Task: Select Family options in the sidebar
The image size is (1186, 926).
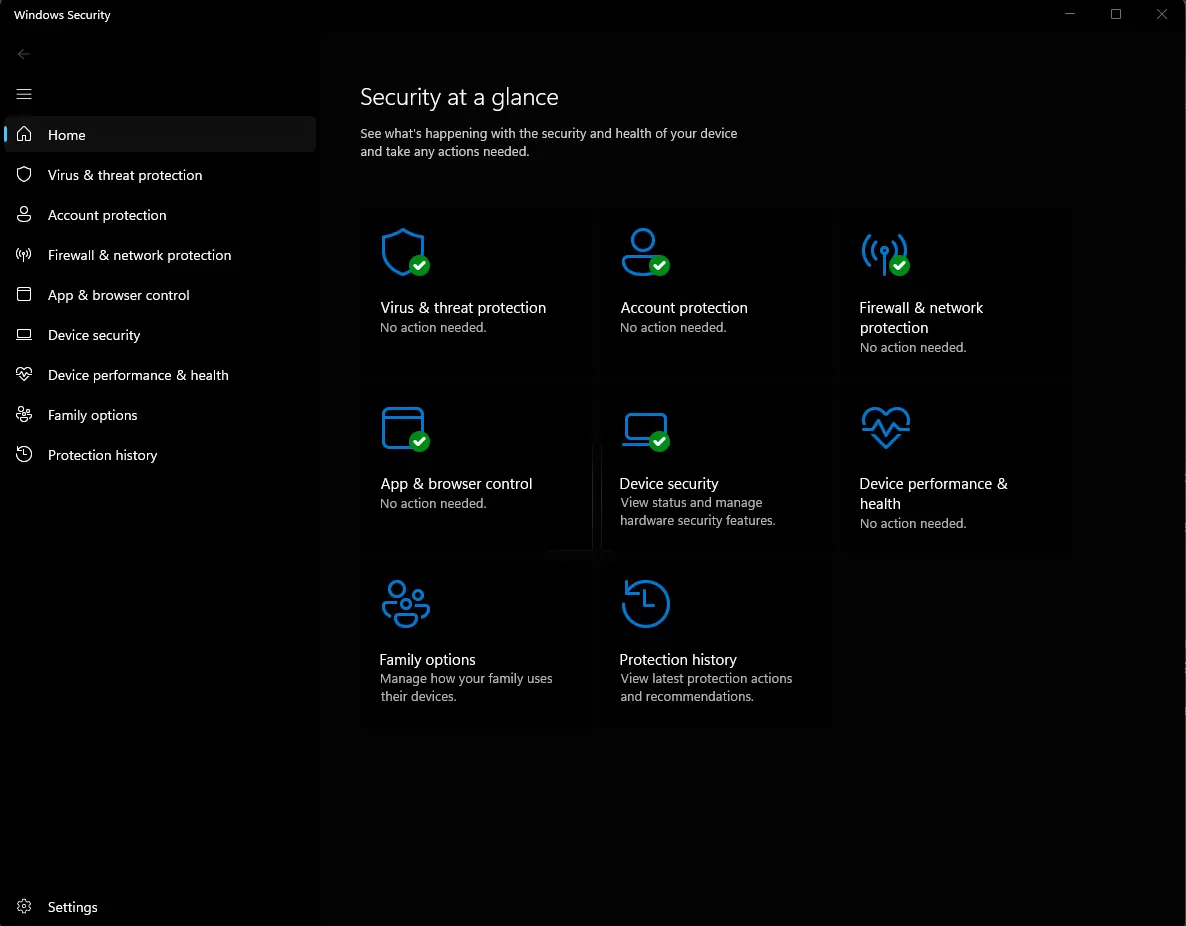Action: [x=160, y=415]
